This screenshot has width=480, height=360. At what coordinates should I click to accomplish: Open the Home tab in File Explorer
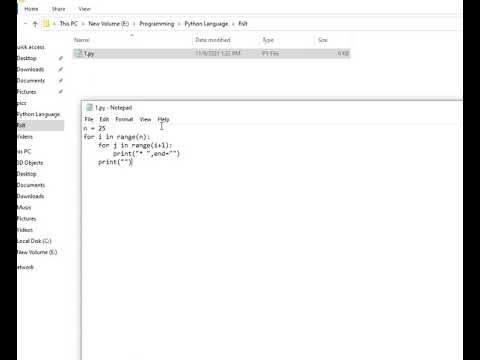point(31,9)
